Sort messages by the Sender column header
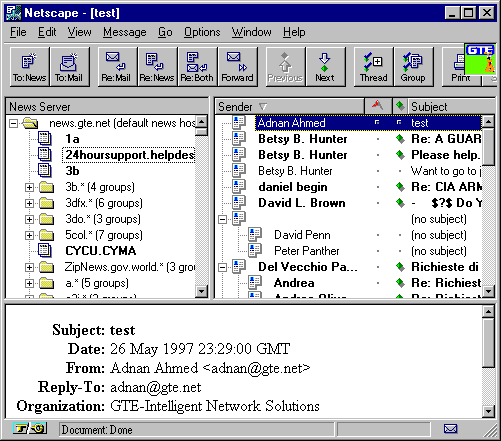The image size is (501, 441). (290, 106)
